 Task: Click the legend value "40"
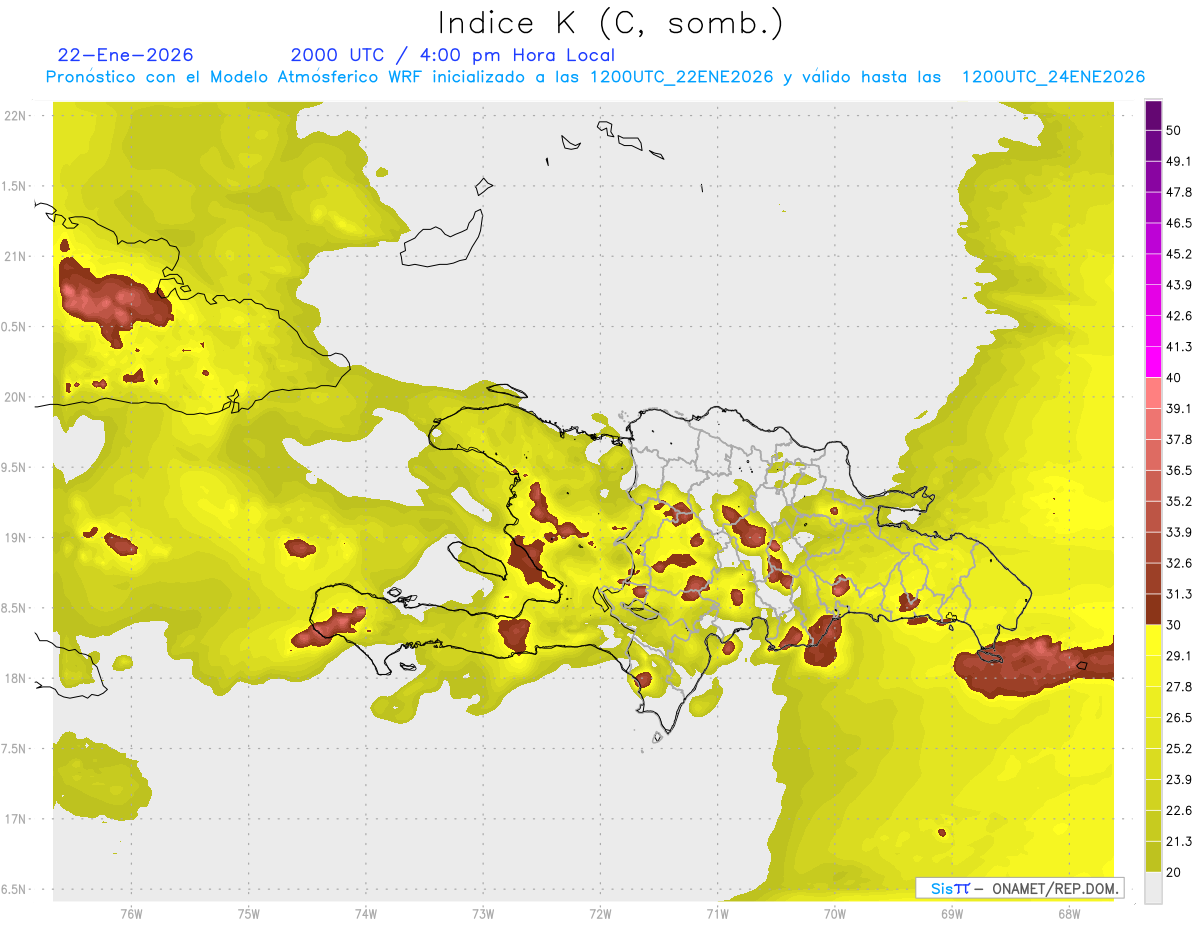(1174, 378)
